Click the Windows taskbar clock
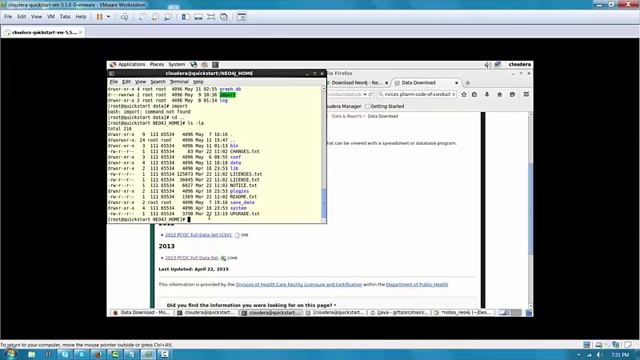 click(620, 355)
